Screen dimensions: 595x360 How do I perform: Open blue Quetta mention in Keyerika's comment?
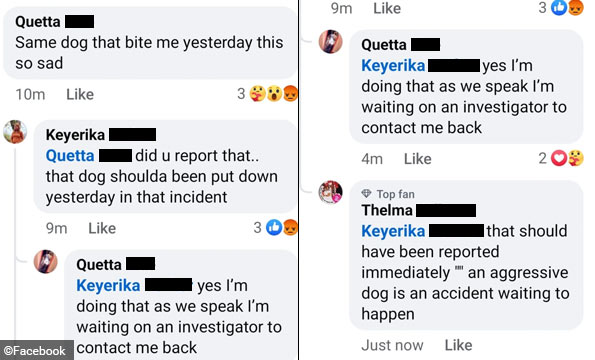[x=70, y=156]
